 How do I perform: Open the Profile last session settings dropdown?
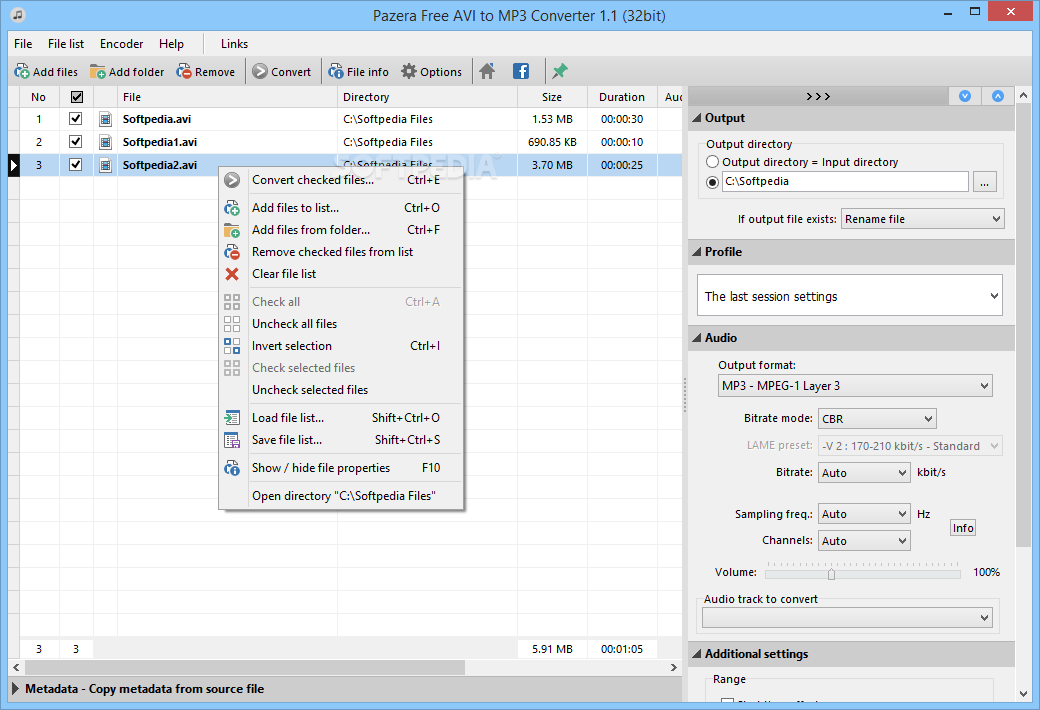point(850,296)
